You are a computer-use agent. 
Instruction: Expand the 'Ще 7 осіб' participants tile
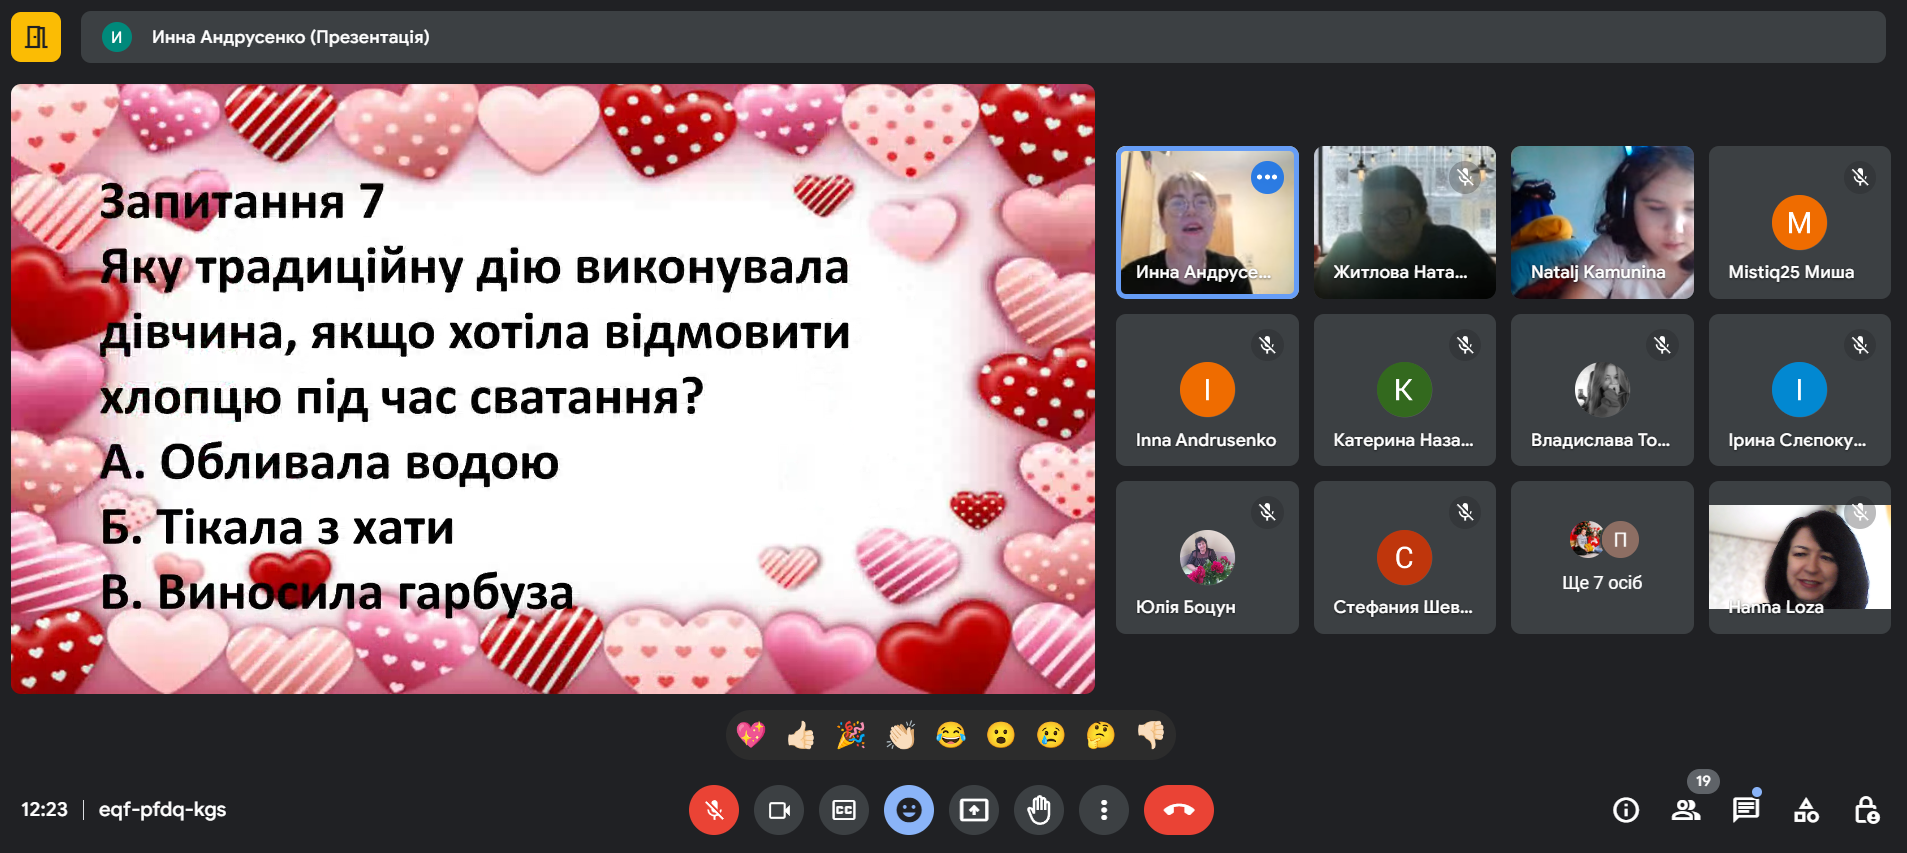click(x=1602, y=558)
